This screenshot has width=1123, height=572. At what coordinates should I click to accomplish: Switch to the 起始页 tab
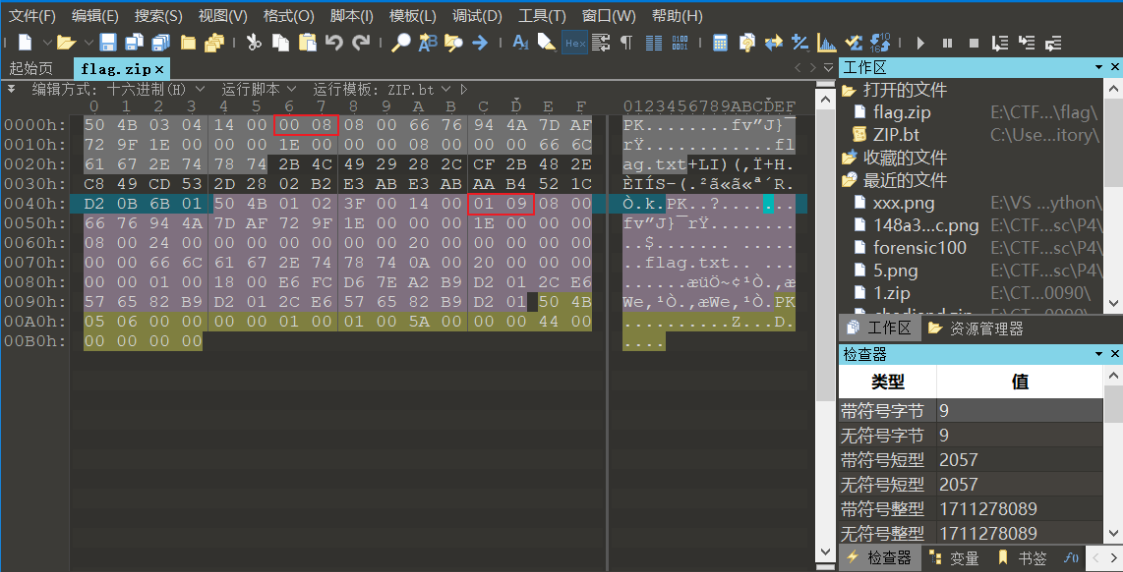click(31, 69)
